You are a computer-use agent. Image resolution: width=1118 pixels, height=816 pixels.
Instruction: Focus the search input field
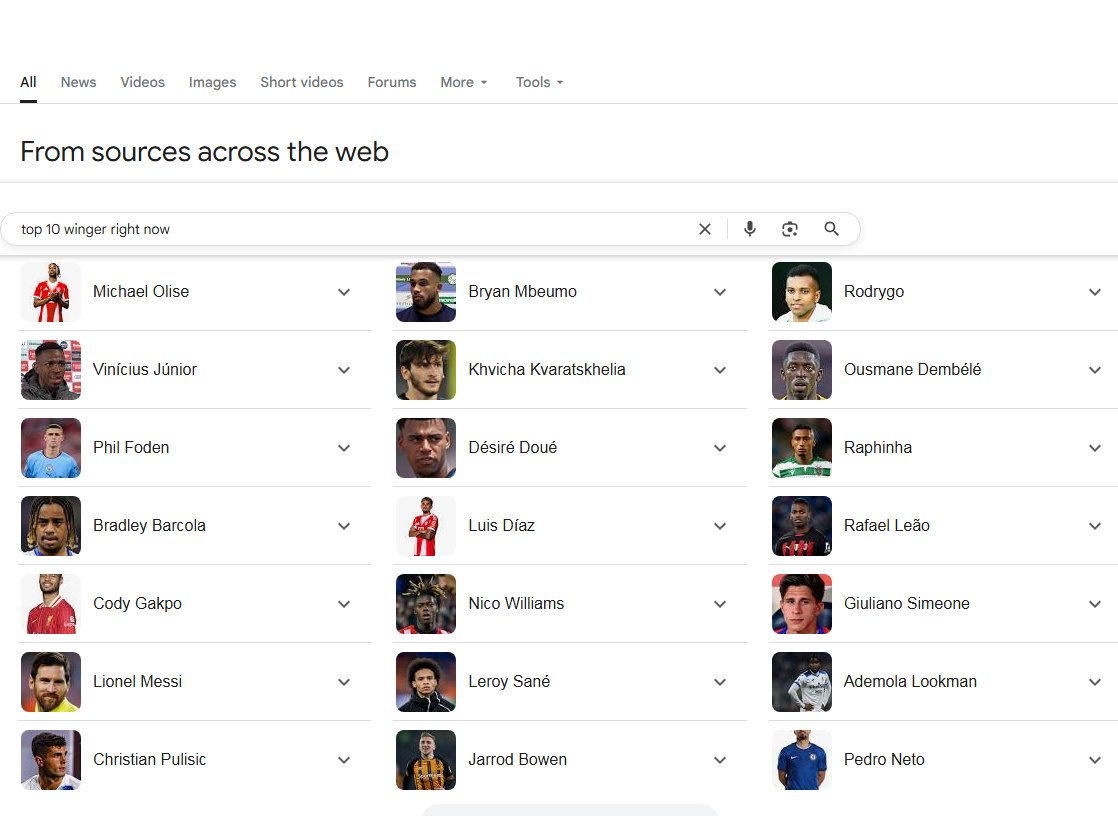coord(350,229)
